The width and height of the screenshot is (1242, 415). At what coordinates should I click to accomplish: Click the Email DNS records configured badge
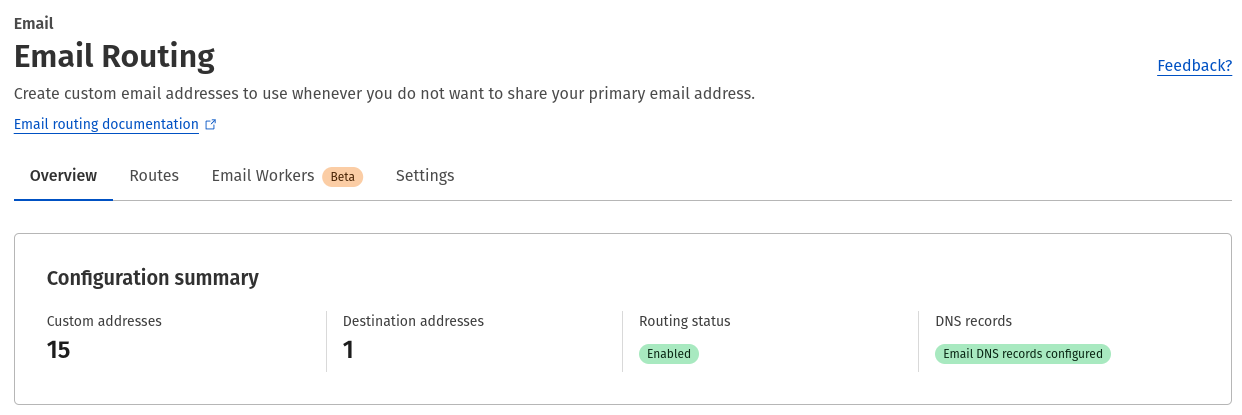[1022, 353]
